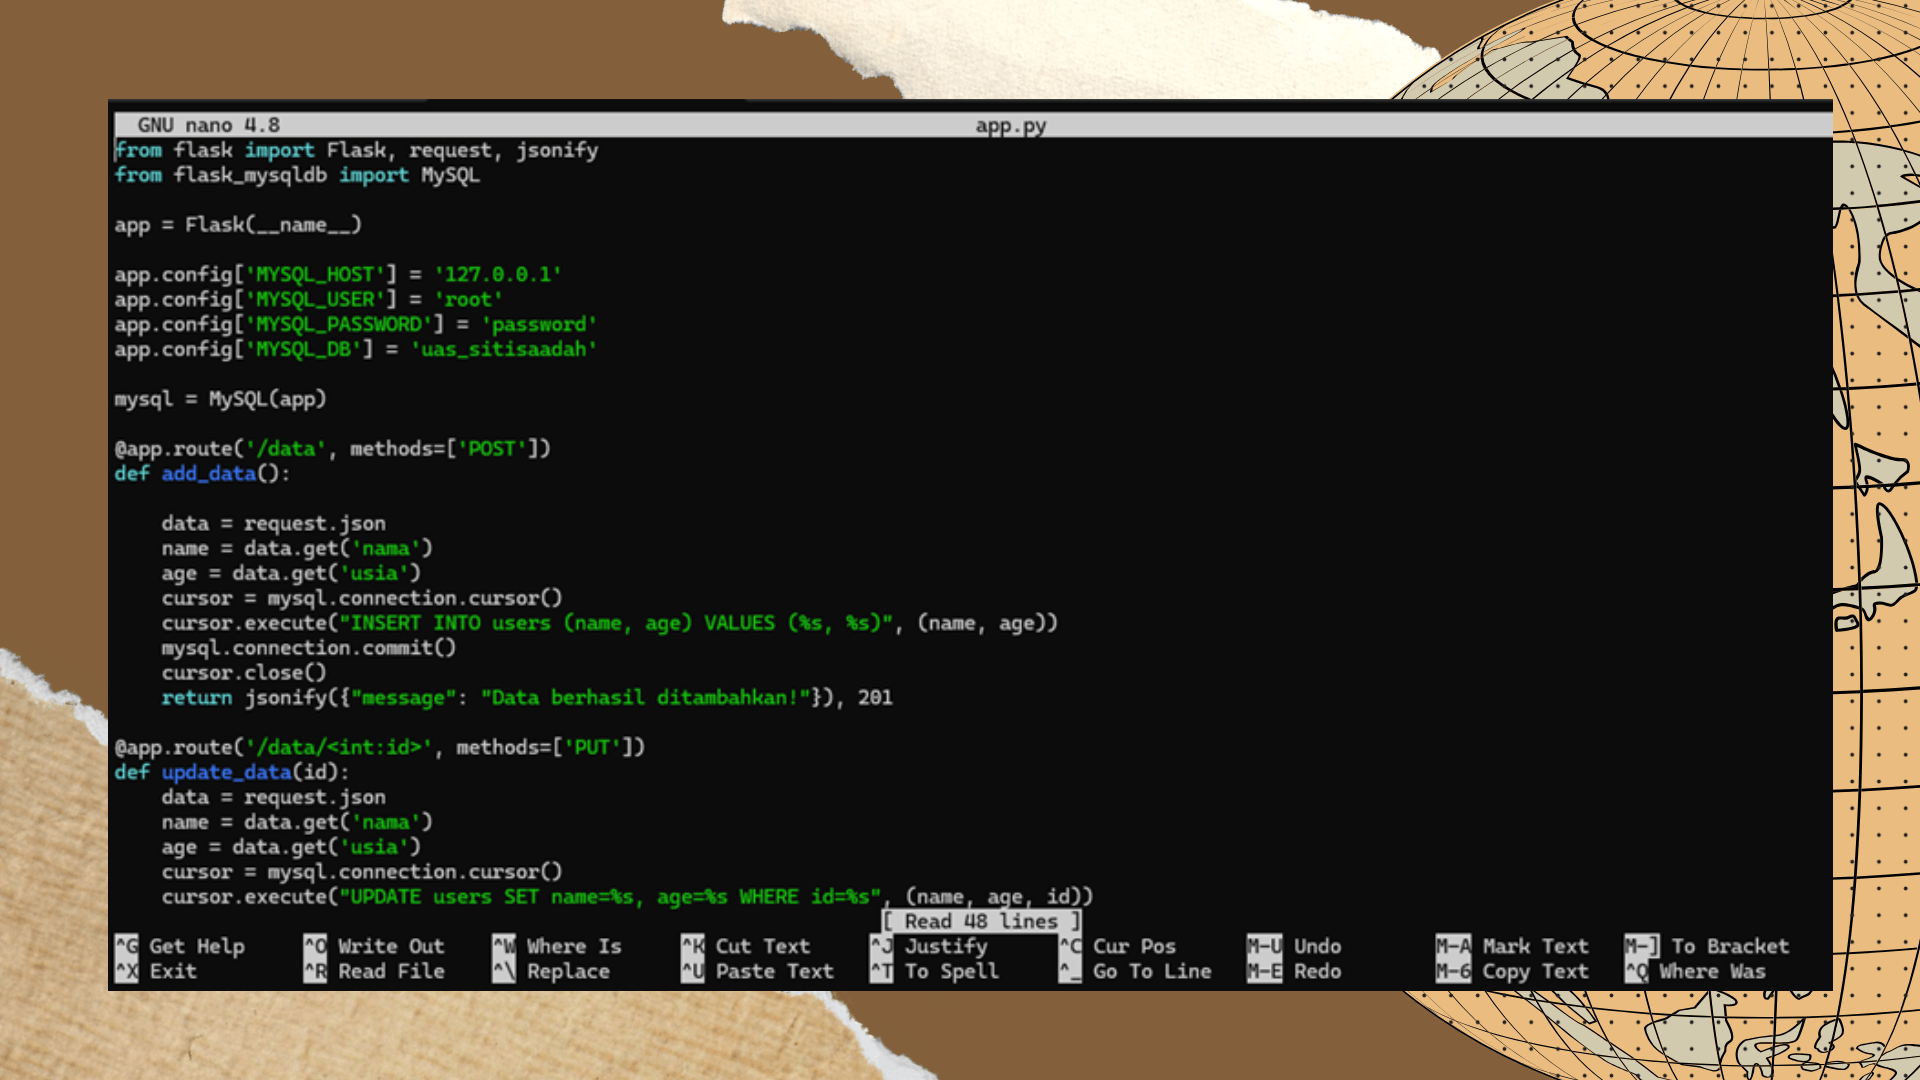Click the ^K Cut Text shortcut
The height and width of the screenshot is (1080, 1920).
746,946
